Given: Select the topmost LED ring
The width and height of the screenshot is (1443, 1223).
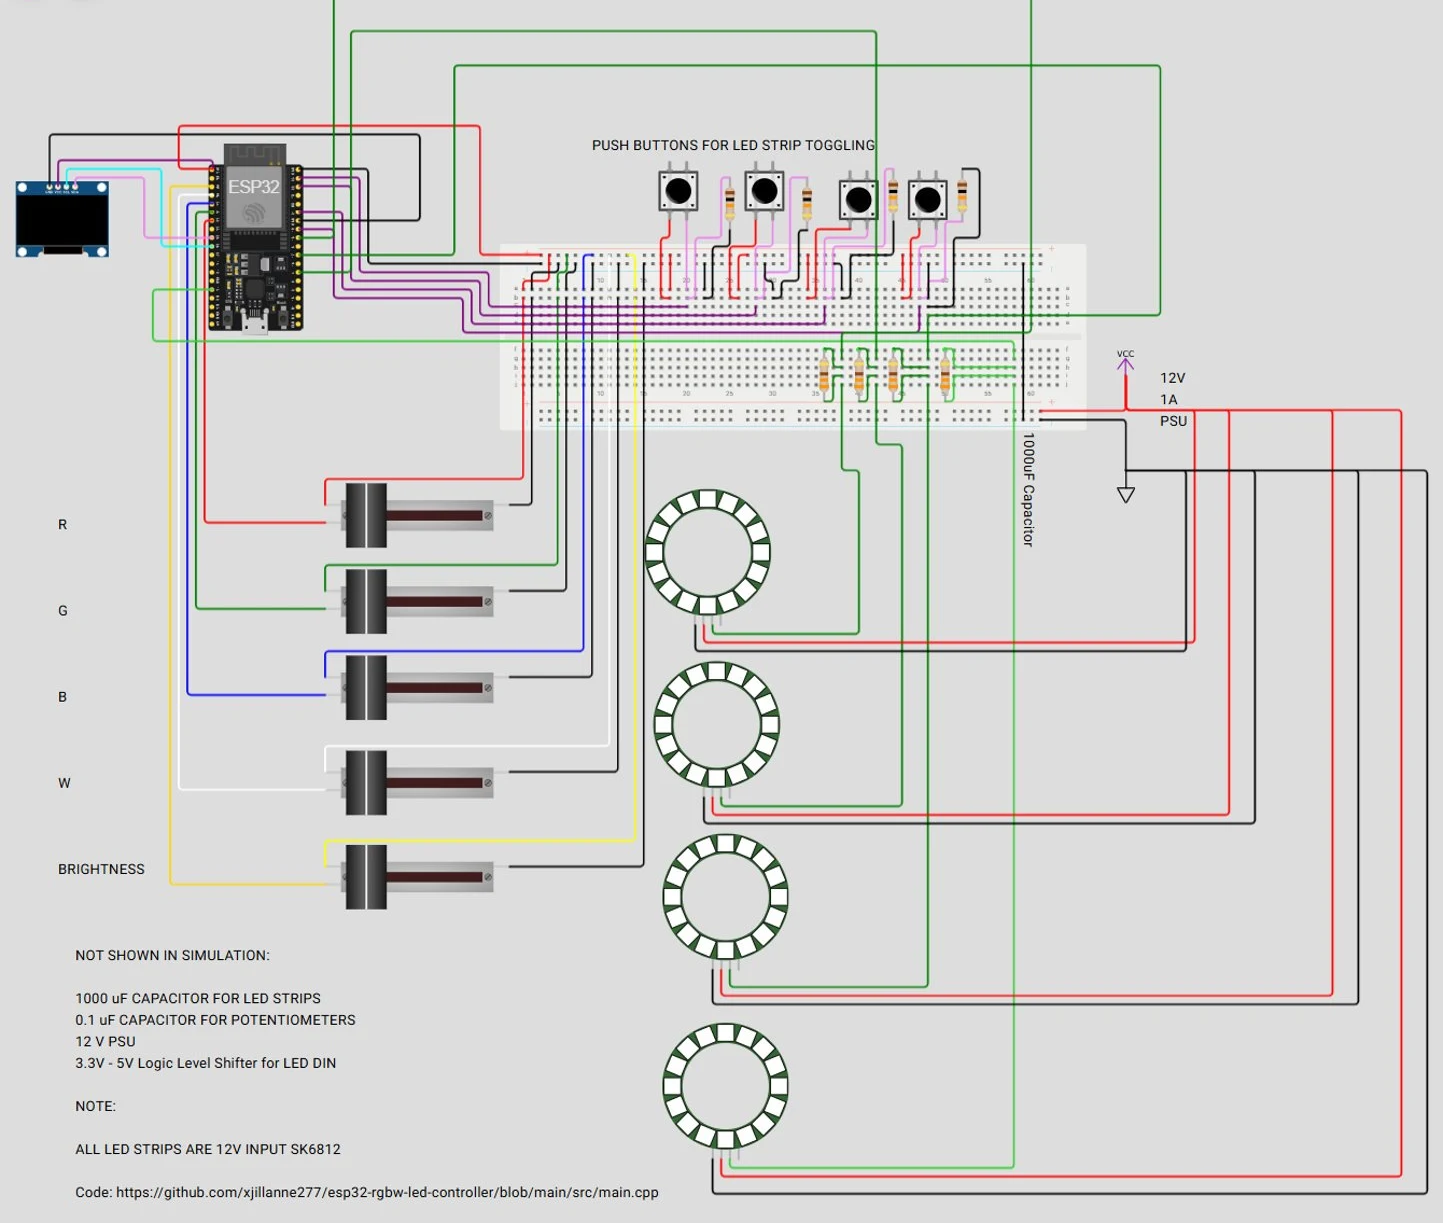Looking at the screenshot, I should pyautogui.click(x=708, y=552).
